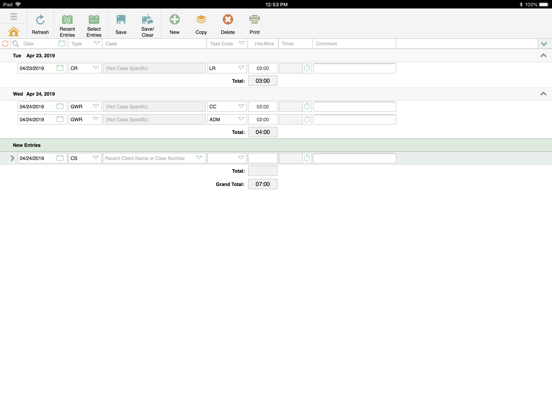Image resolution: width=552 pixels, height=414 pixels.
Task: Expand the new entry row arrow
Action: pos(12,158)
